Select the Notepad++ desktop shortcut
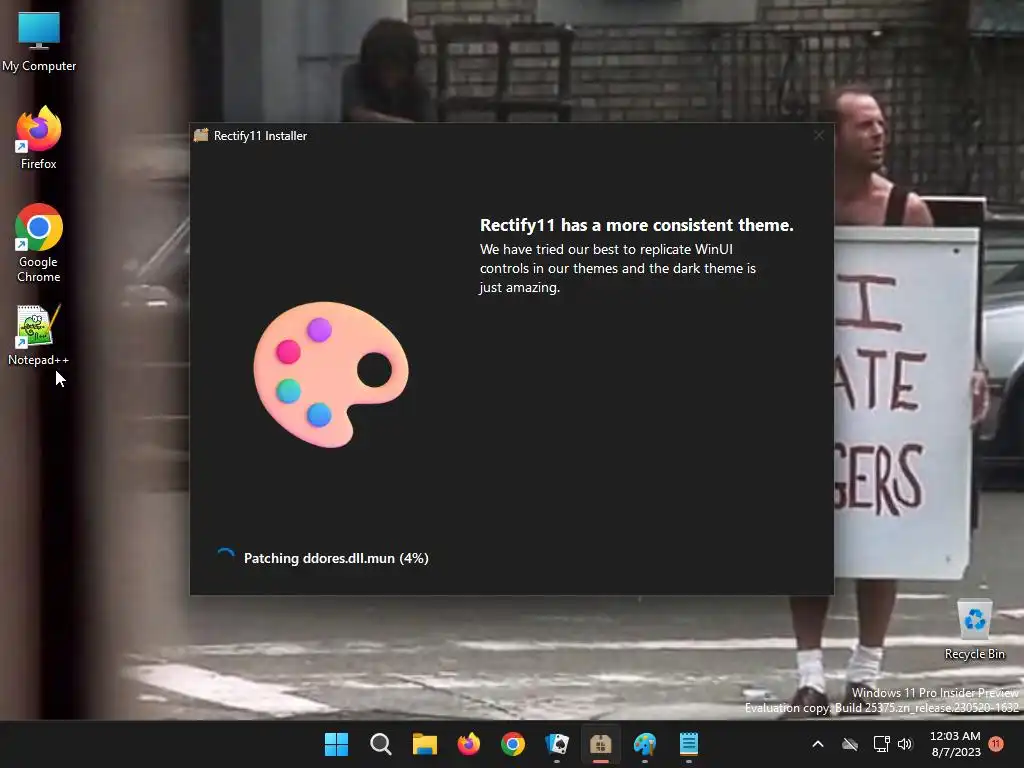This screenshot has height=768, width=1024. pos(39,335)
